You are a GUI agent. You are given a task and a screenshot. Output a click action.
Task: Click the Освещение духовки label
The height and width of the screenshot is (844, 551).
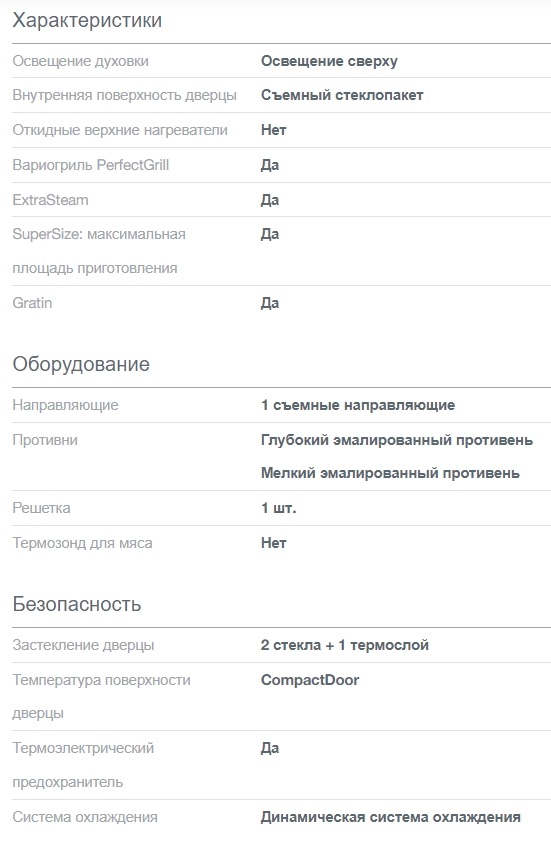point(81,61)
